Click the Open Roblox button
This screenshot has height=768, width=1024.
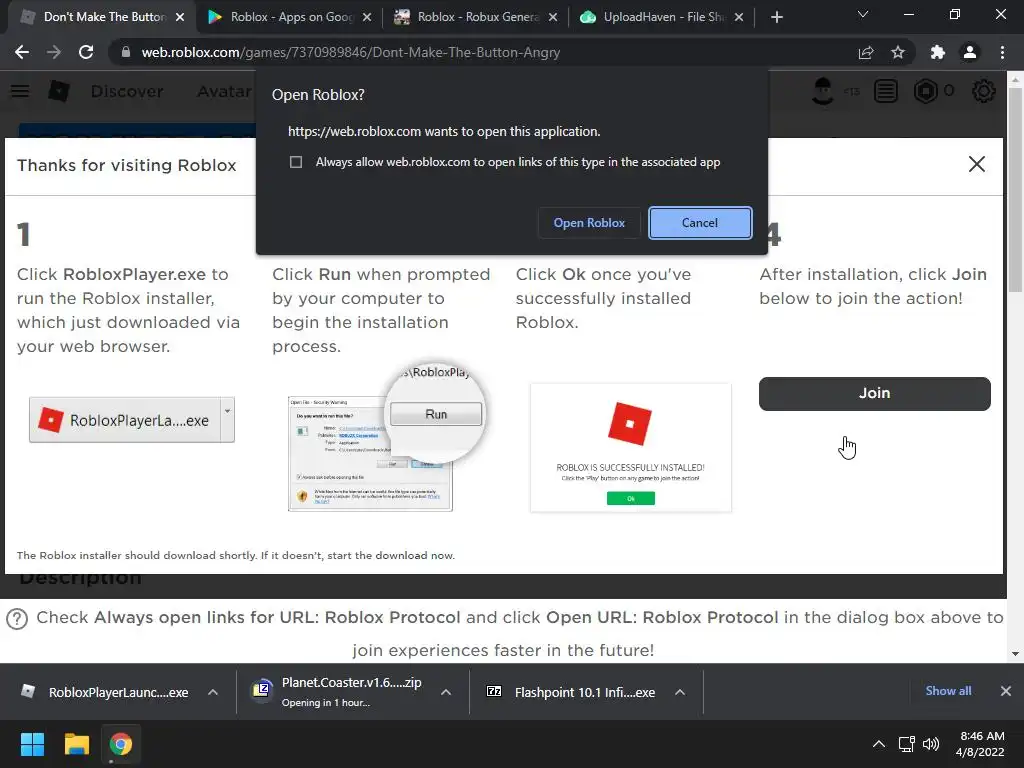tap(589, 223)
